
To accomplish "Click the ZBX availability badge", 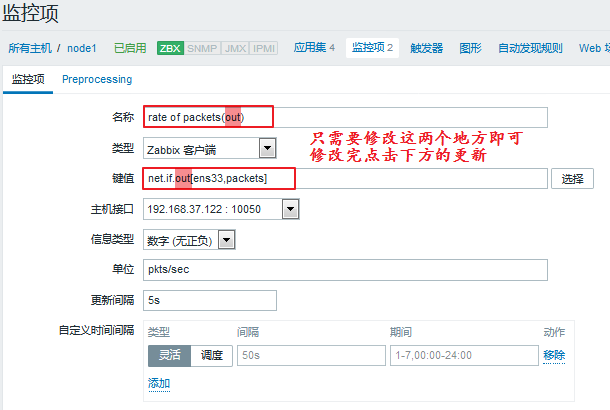I will point(170,48).
